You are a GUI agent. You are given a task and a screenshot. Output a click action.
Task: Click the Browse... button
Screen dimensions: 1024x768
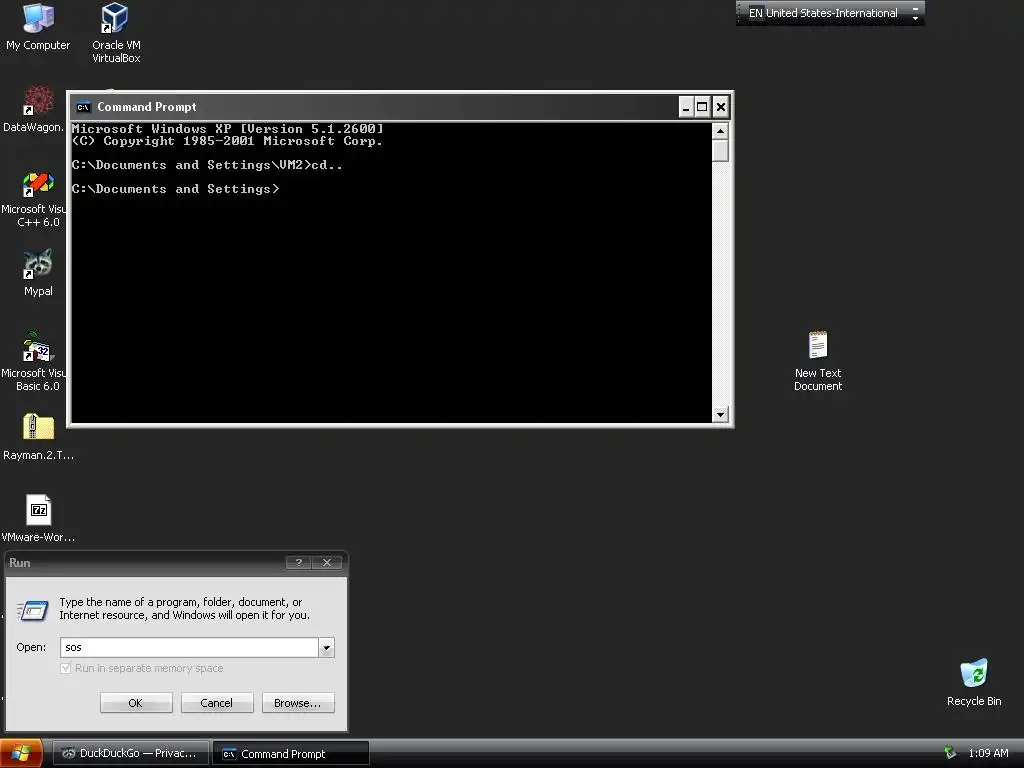[x=298, y=703]
